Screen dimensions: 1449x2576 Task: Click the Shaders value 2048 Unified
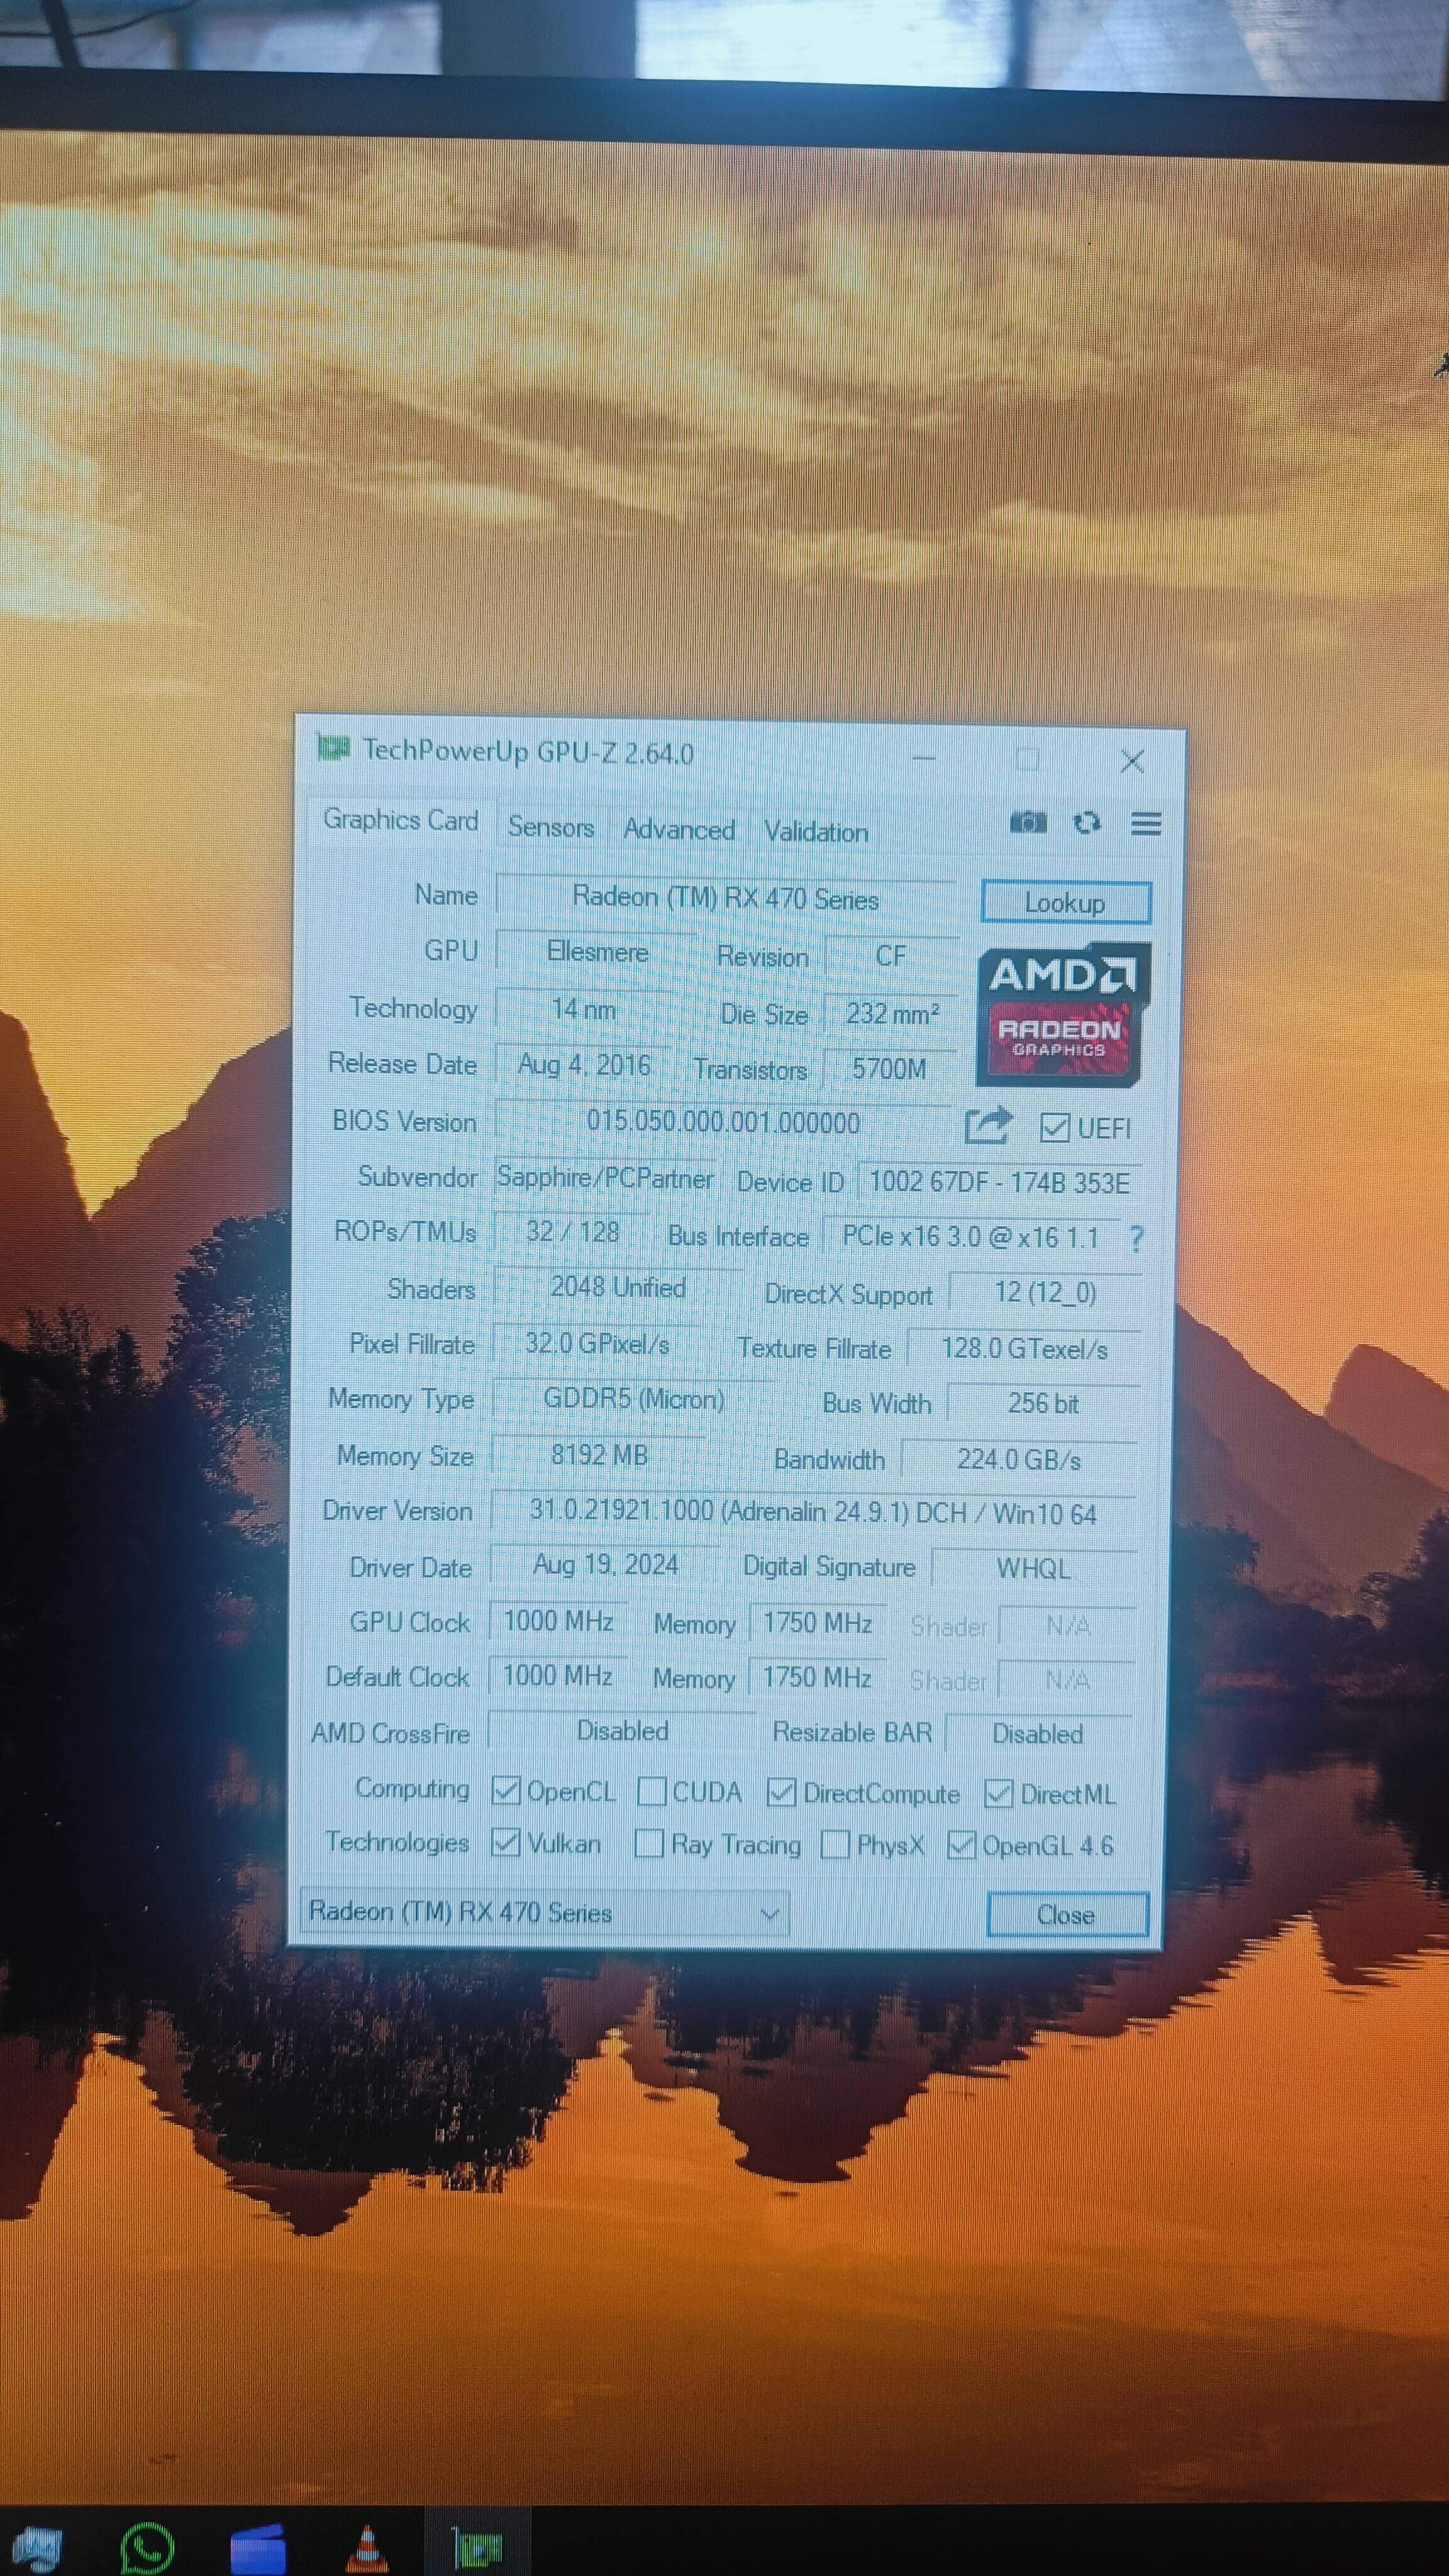pyautogui.click(x=618, y=1288)
